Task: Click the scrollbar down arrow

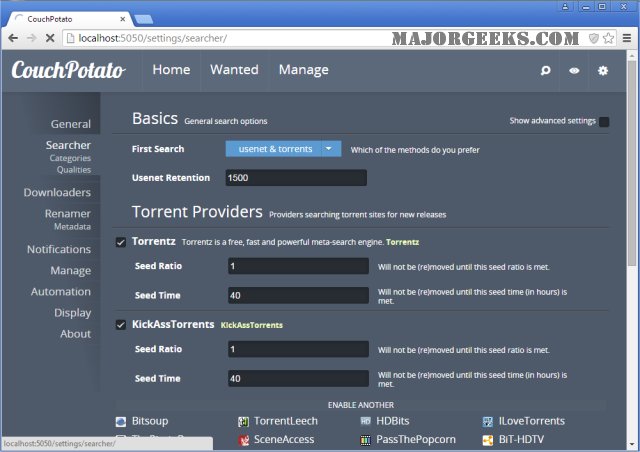Action: click(x=632, y=444)
